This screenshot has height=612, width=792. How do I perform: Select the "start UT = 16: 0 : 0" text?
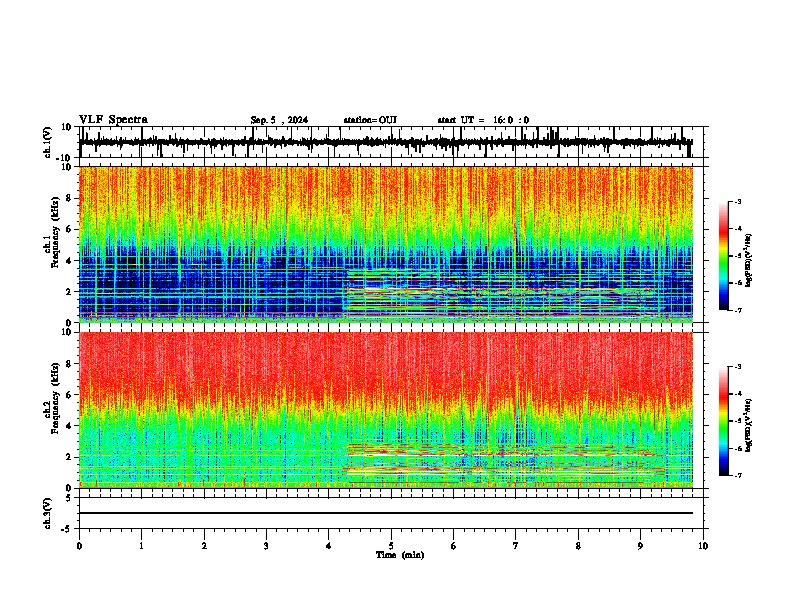click(x=483, y=120)
